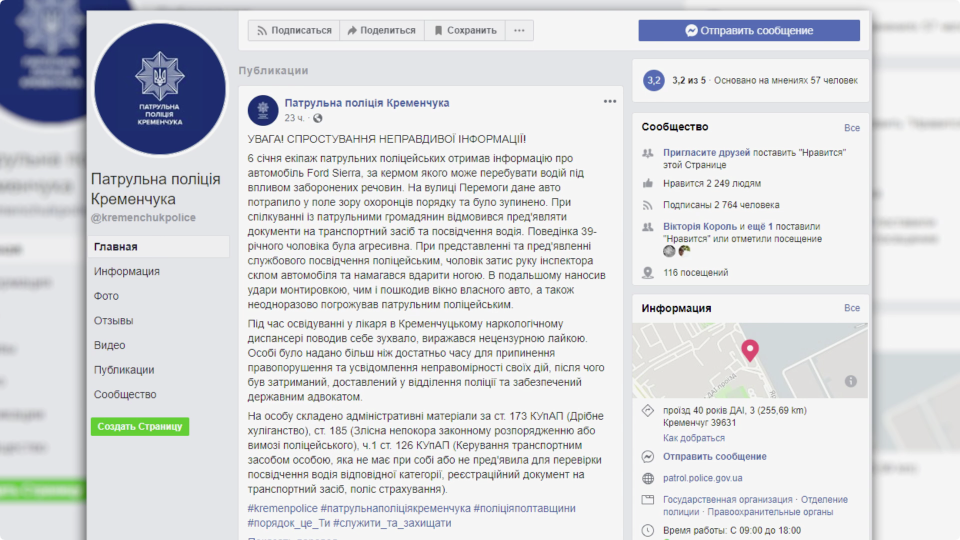Click the first friend avatar thumbnail
This screenshot has height=540, width=960.
pyautogui.click(x=669, y=250)
